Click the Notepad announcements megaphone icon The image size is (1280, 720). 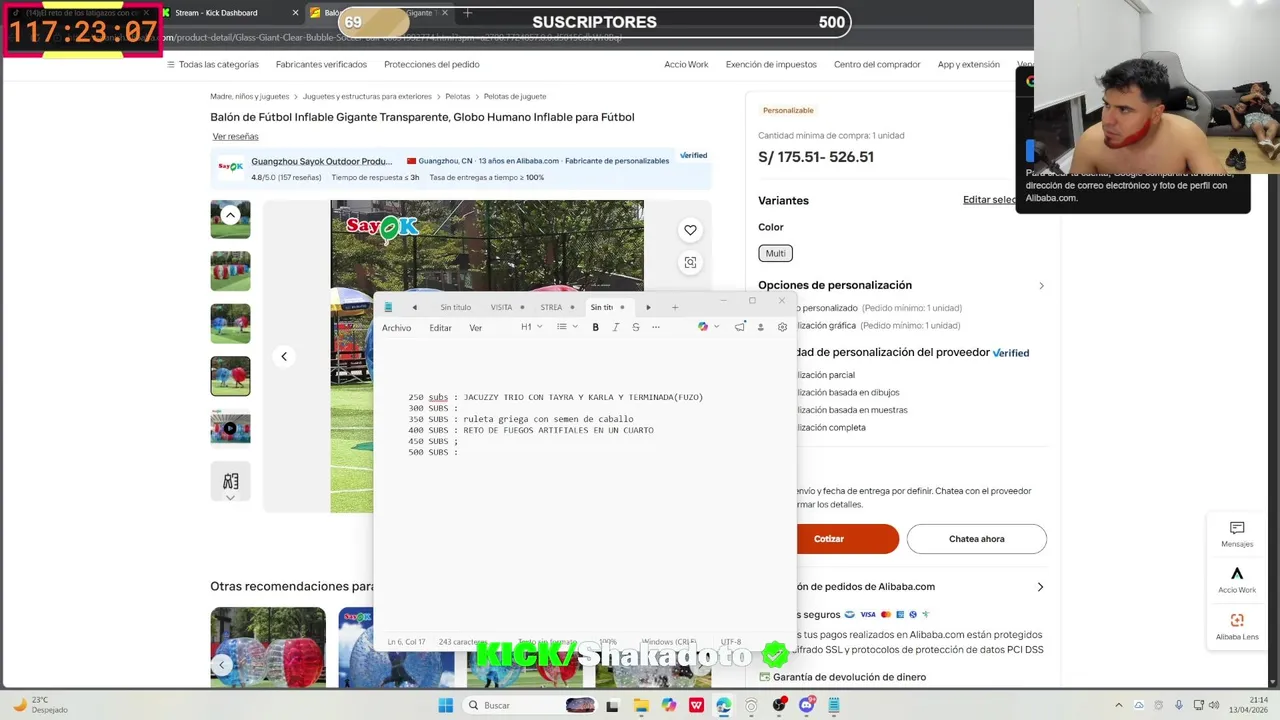coord(740,327)
